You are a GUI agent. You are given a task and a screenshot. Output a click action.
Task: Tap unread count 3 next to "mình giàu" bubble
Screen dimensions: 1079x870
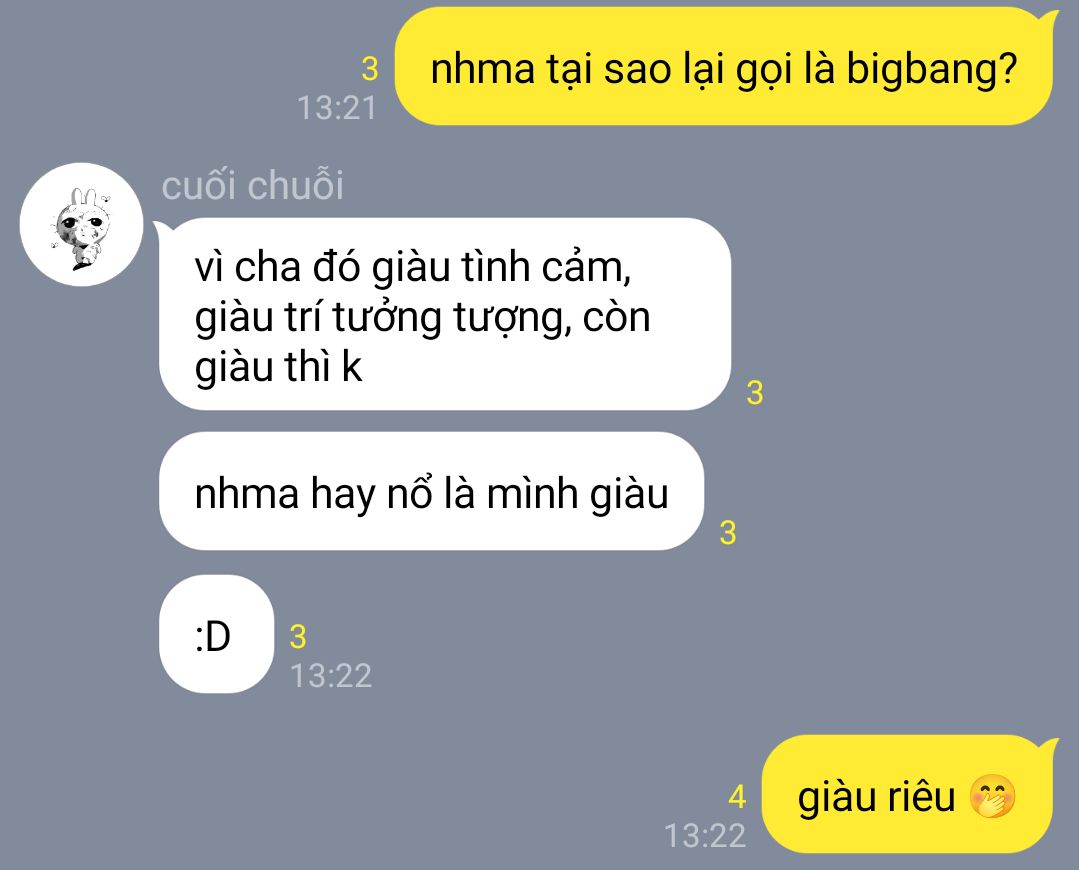click(728, 533)
